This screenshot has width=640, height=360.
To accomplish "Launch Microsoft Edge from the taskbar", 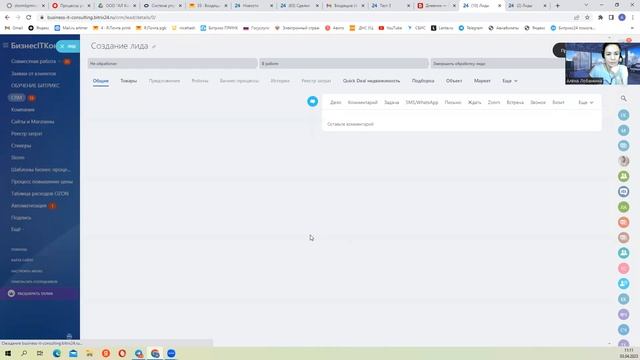I will point(57,353).
